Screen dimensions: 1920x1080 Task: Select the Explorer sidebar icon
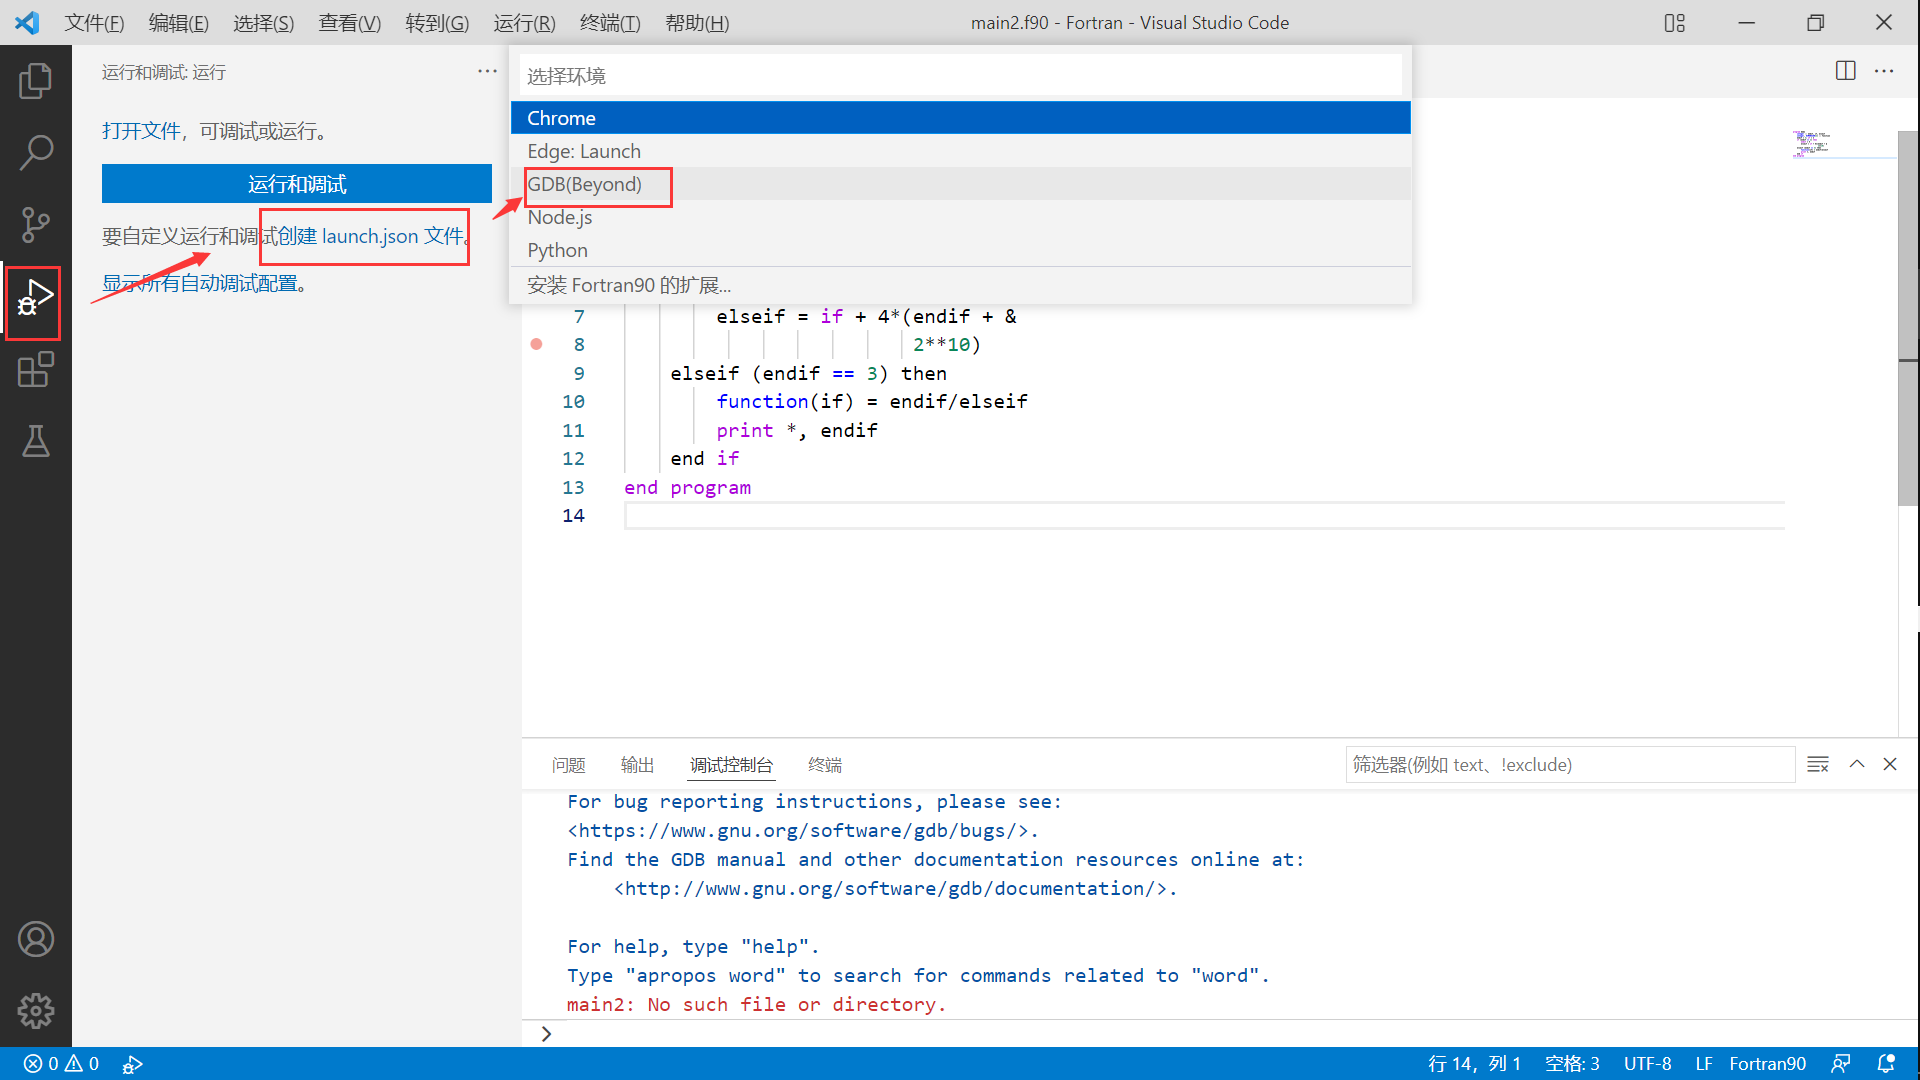[36, 82]
